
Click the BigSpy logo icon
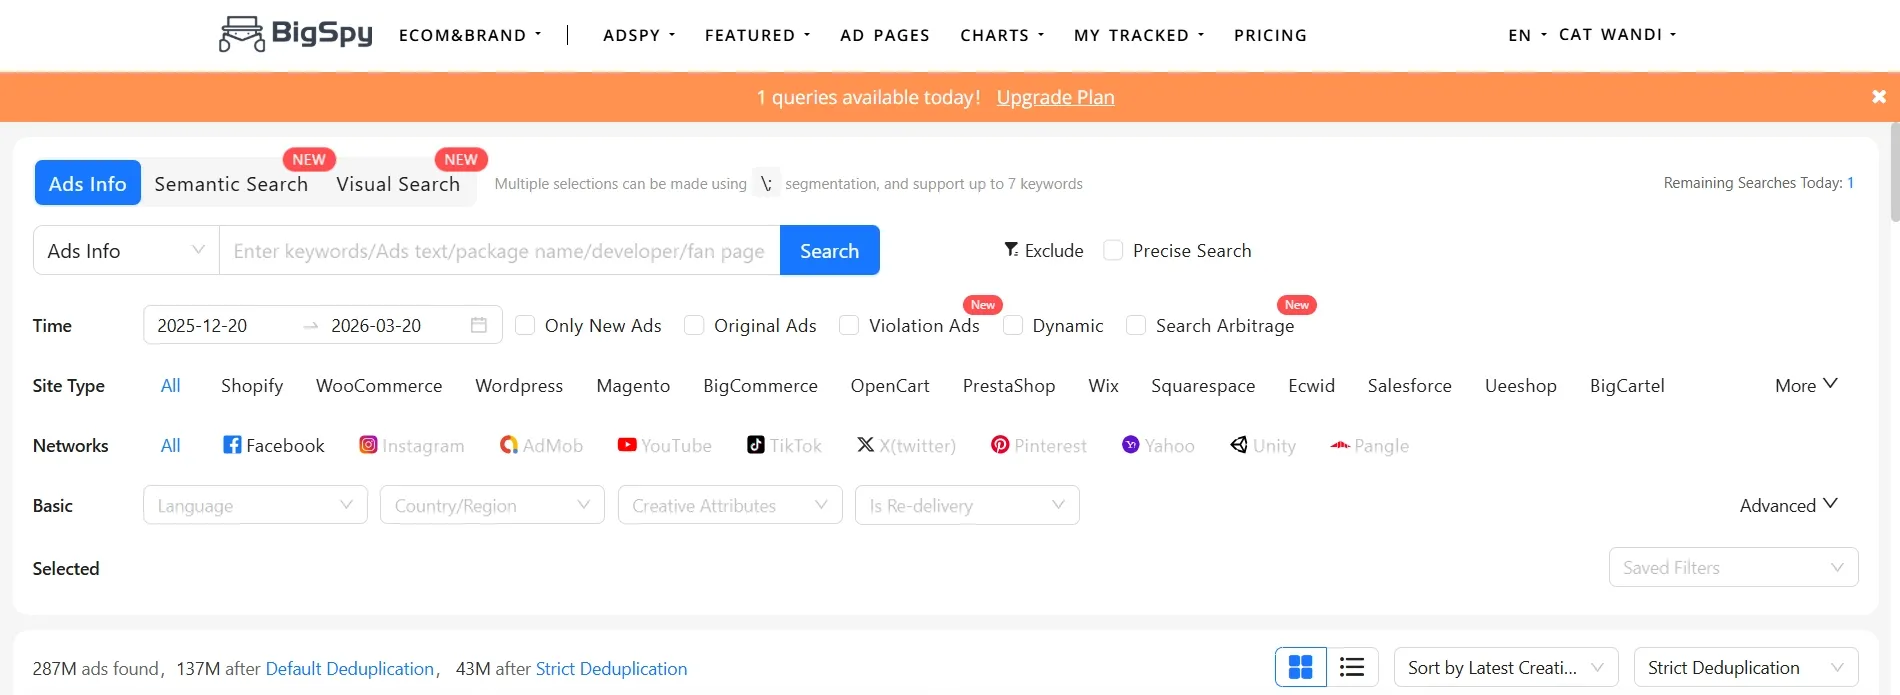click(x=241, y=34)
